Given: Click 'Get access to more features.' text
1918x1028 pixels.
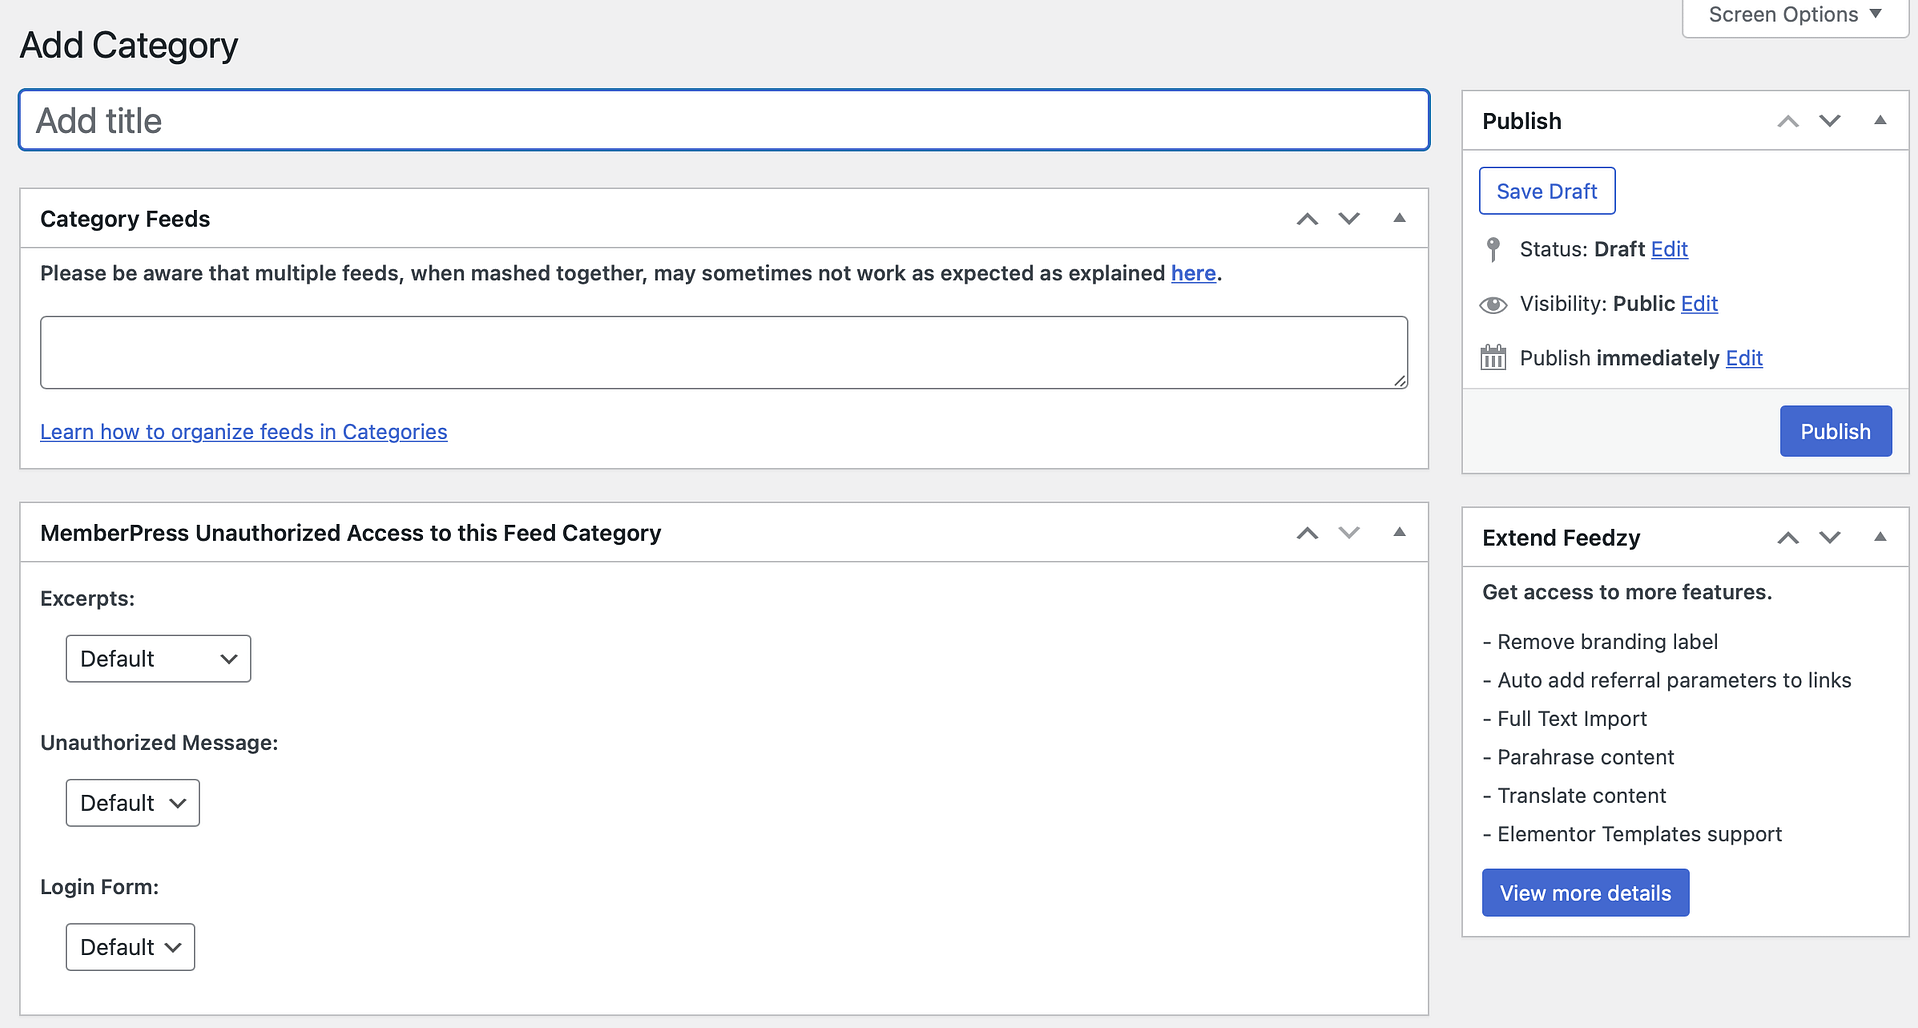Looking at the screenshot, I should (1627, 592).
